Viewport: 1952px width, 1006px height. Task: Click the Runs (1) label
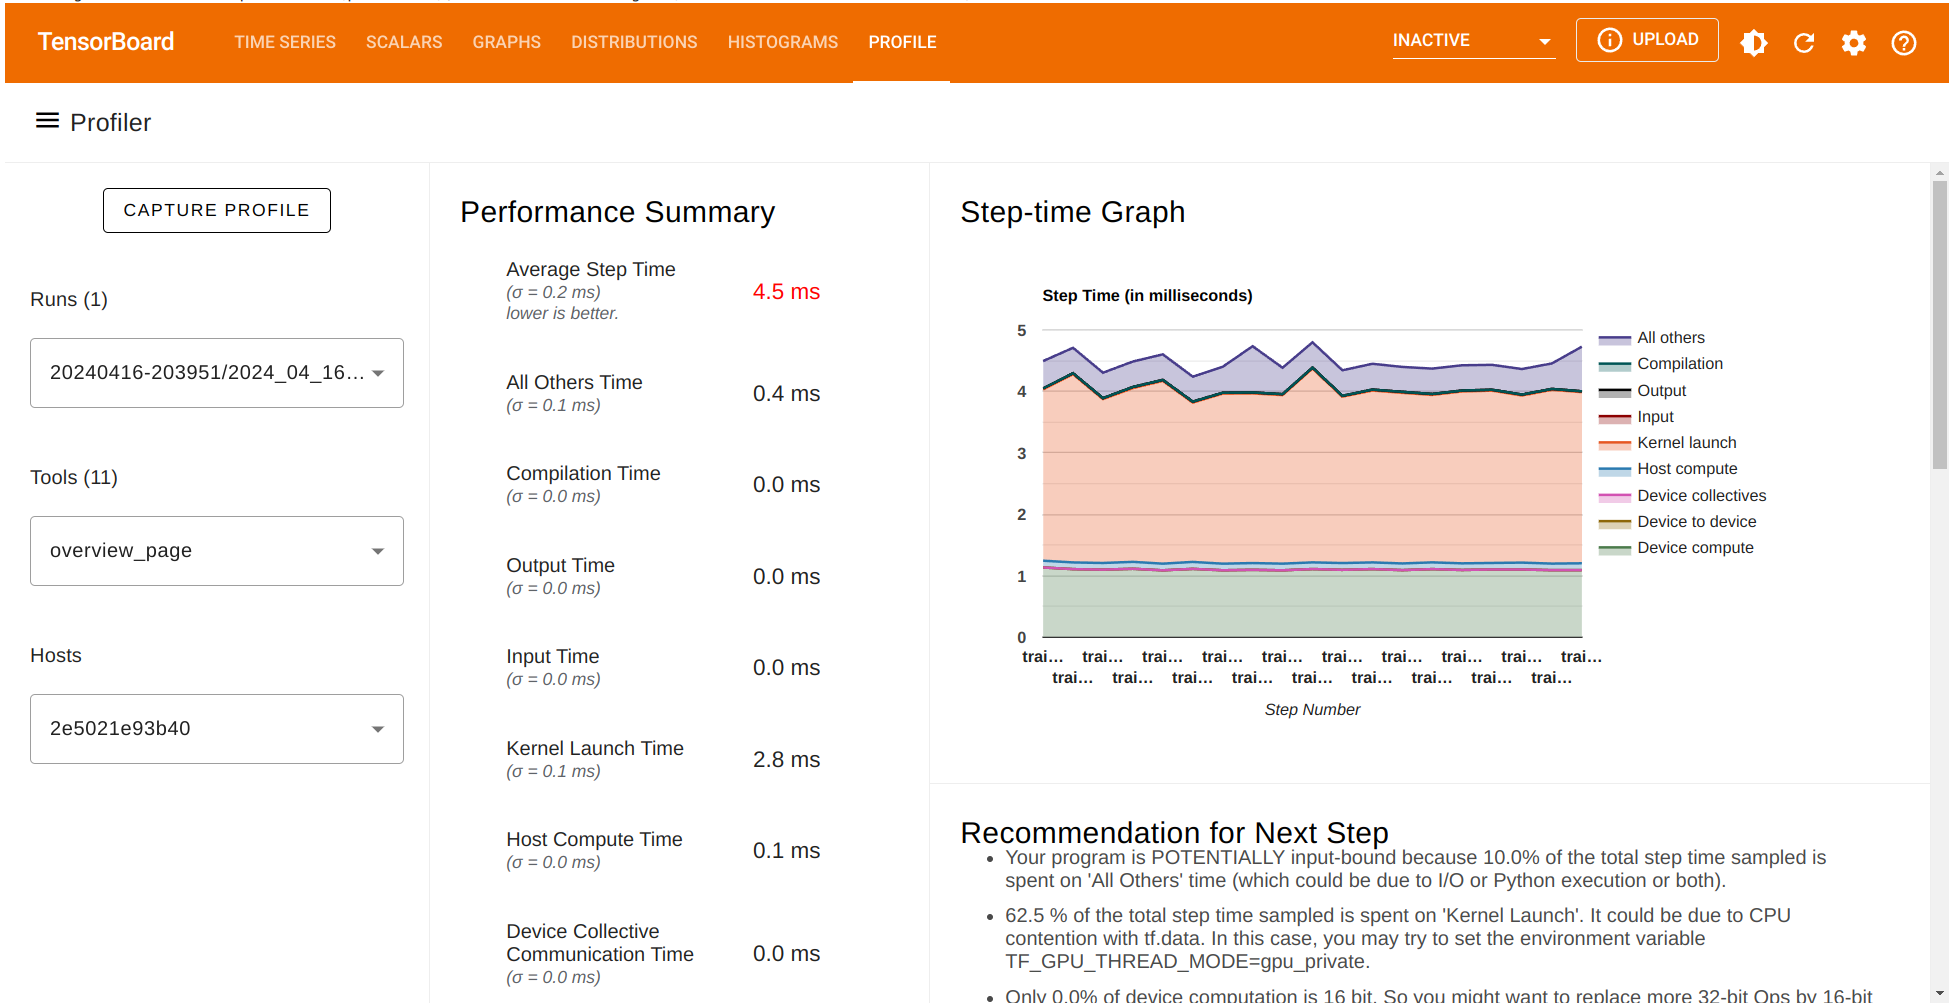69,300
